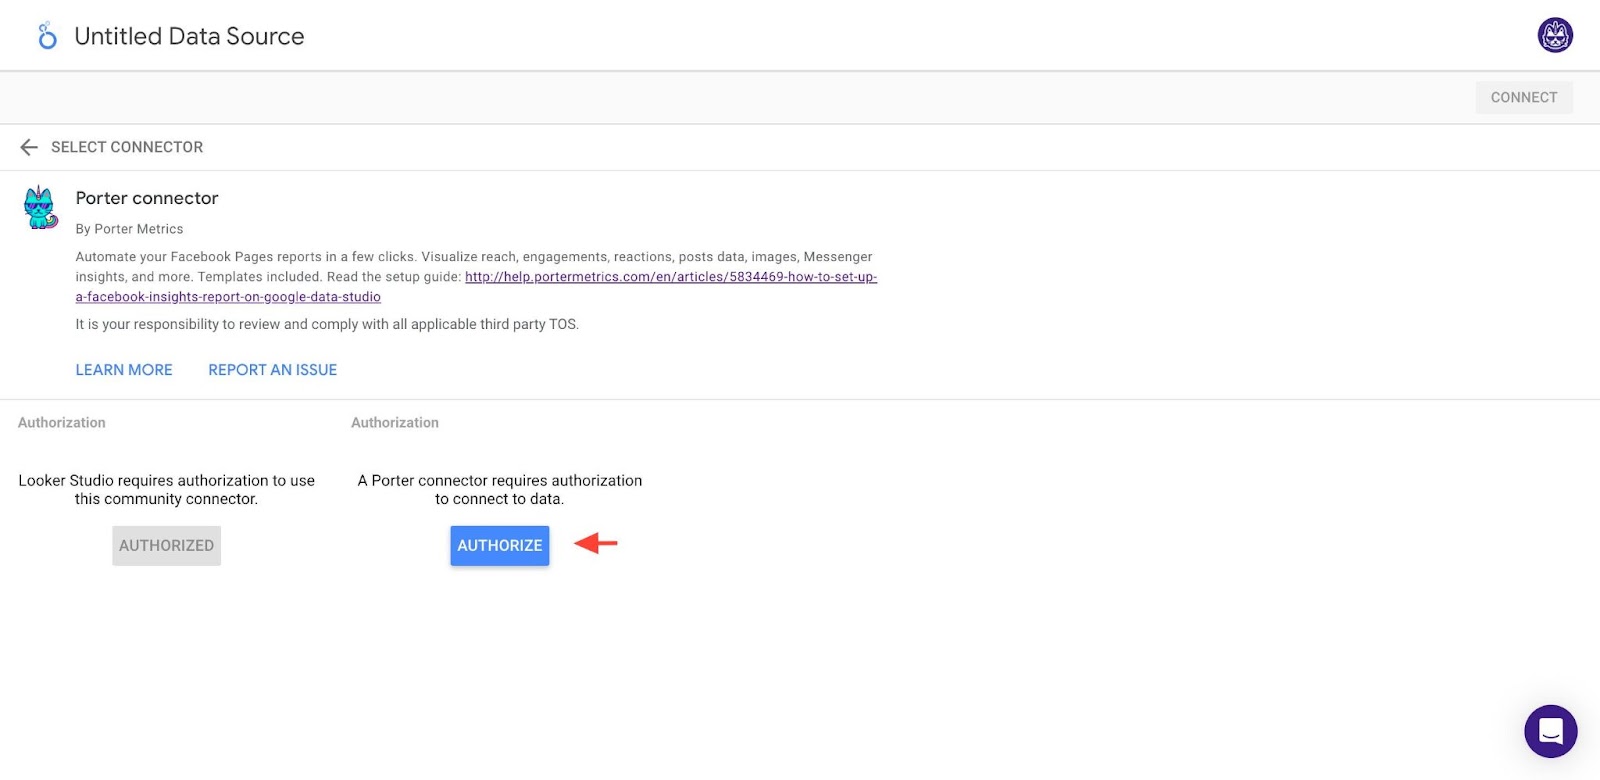1600x780 pixels.
Task: Click the SELECT CONNECTOR label
Action: tap(127, 147)
